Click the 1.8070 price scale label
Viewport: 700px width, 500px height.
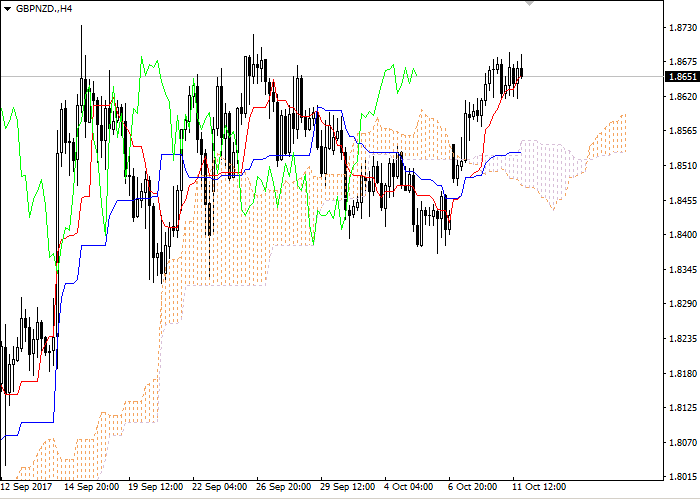point(683,442)
